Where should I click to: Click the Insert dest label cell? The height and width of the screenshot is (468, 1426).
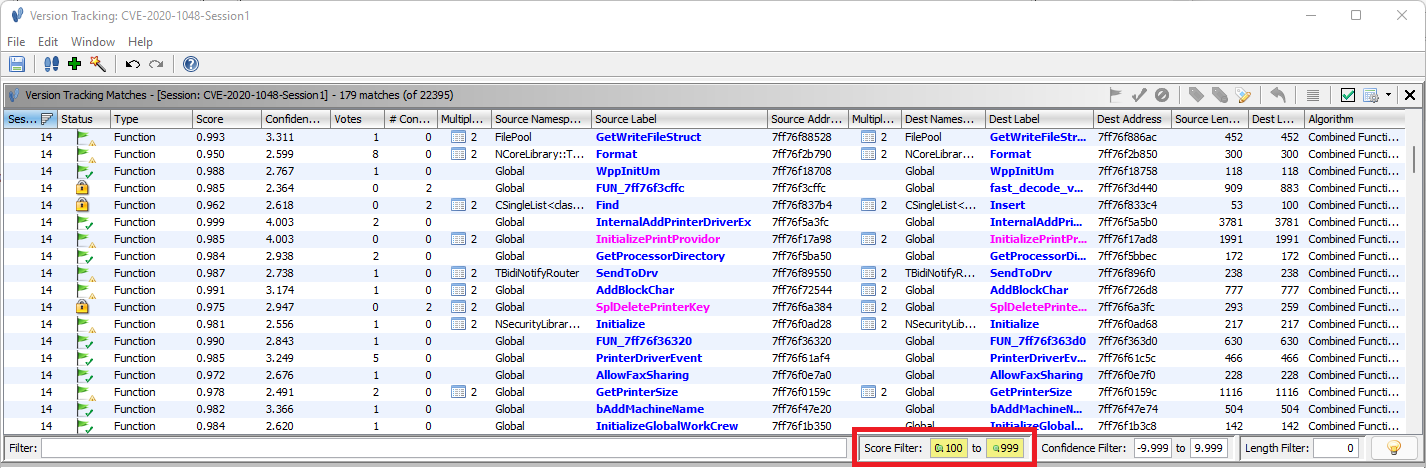1038,205
